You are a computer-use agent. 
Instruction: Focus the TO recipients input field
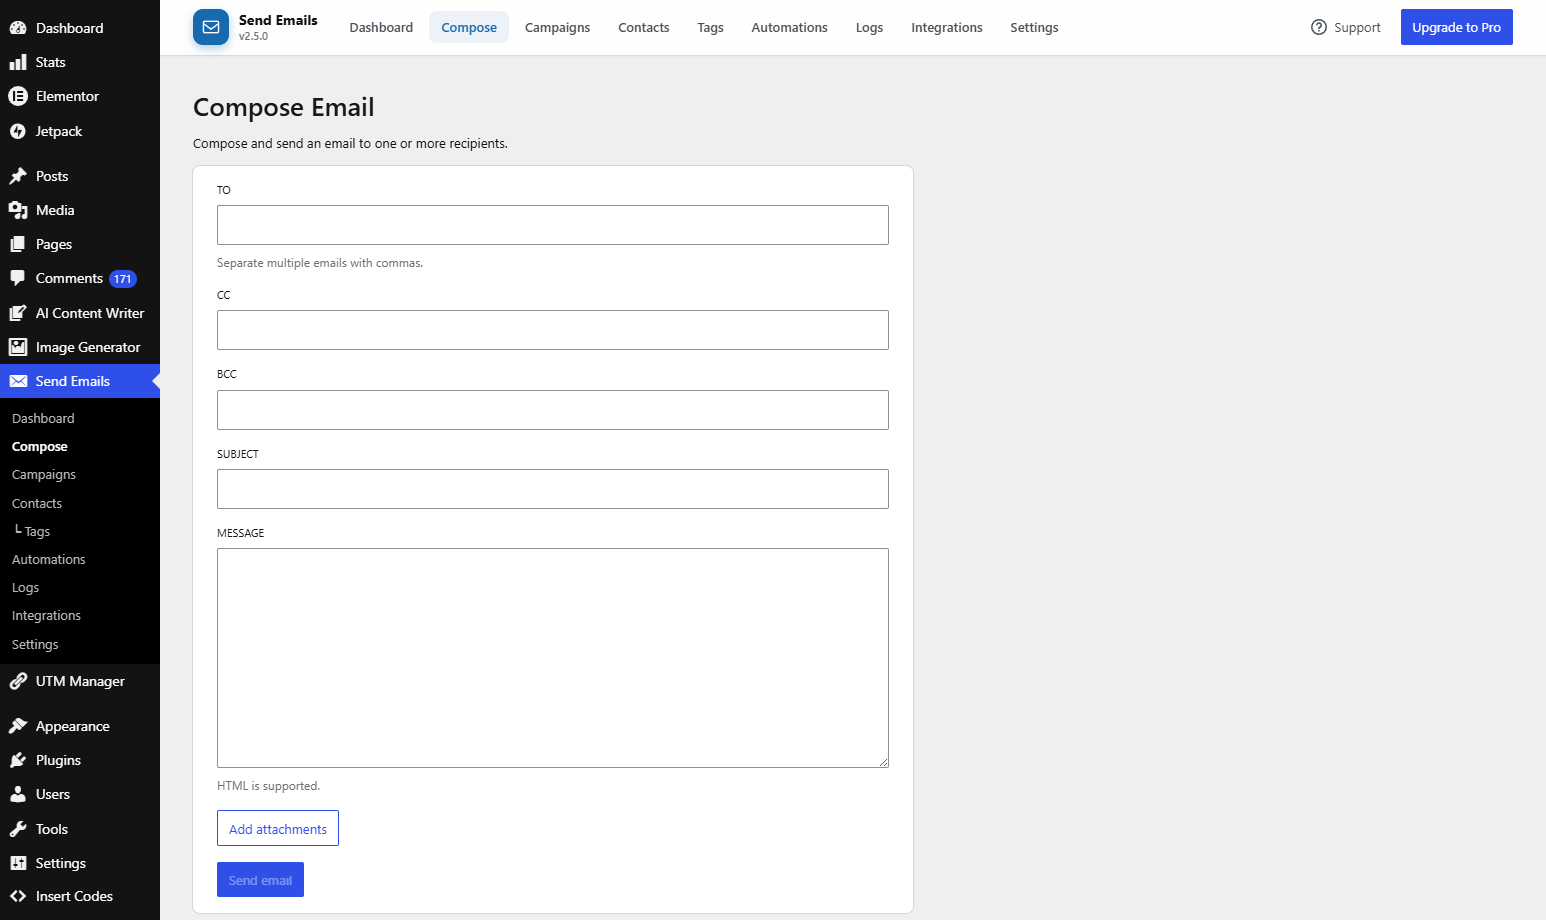pos(553,225)
